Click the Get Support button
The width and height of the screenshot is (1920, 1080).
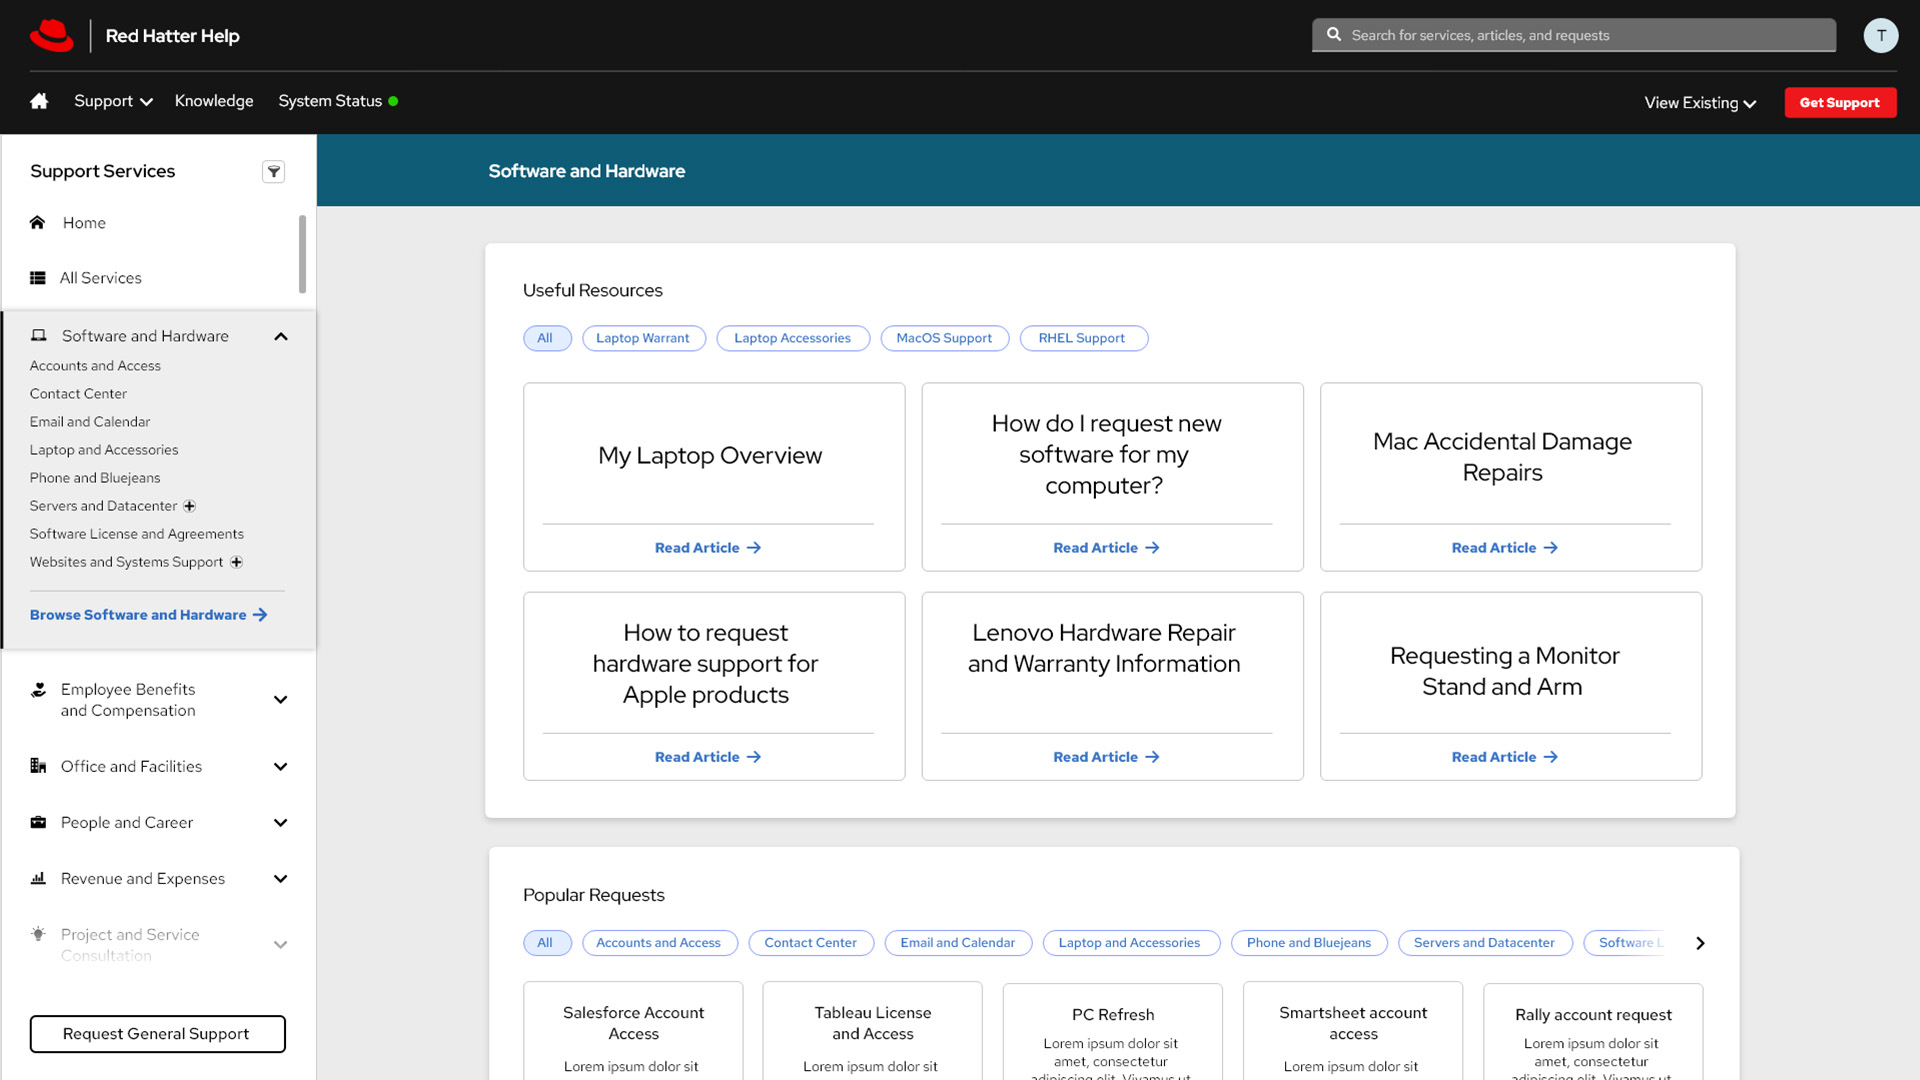point(1840,102)
